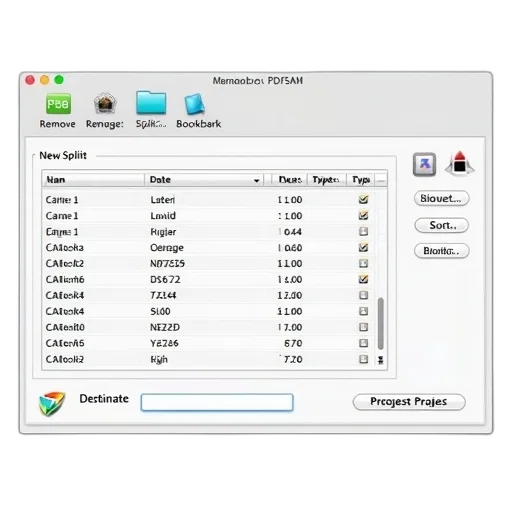Viewport: 512px width, 512px height.
Task: Click the Siouet... button
Action: tap(442, 198)
